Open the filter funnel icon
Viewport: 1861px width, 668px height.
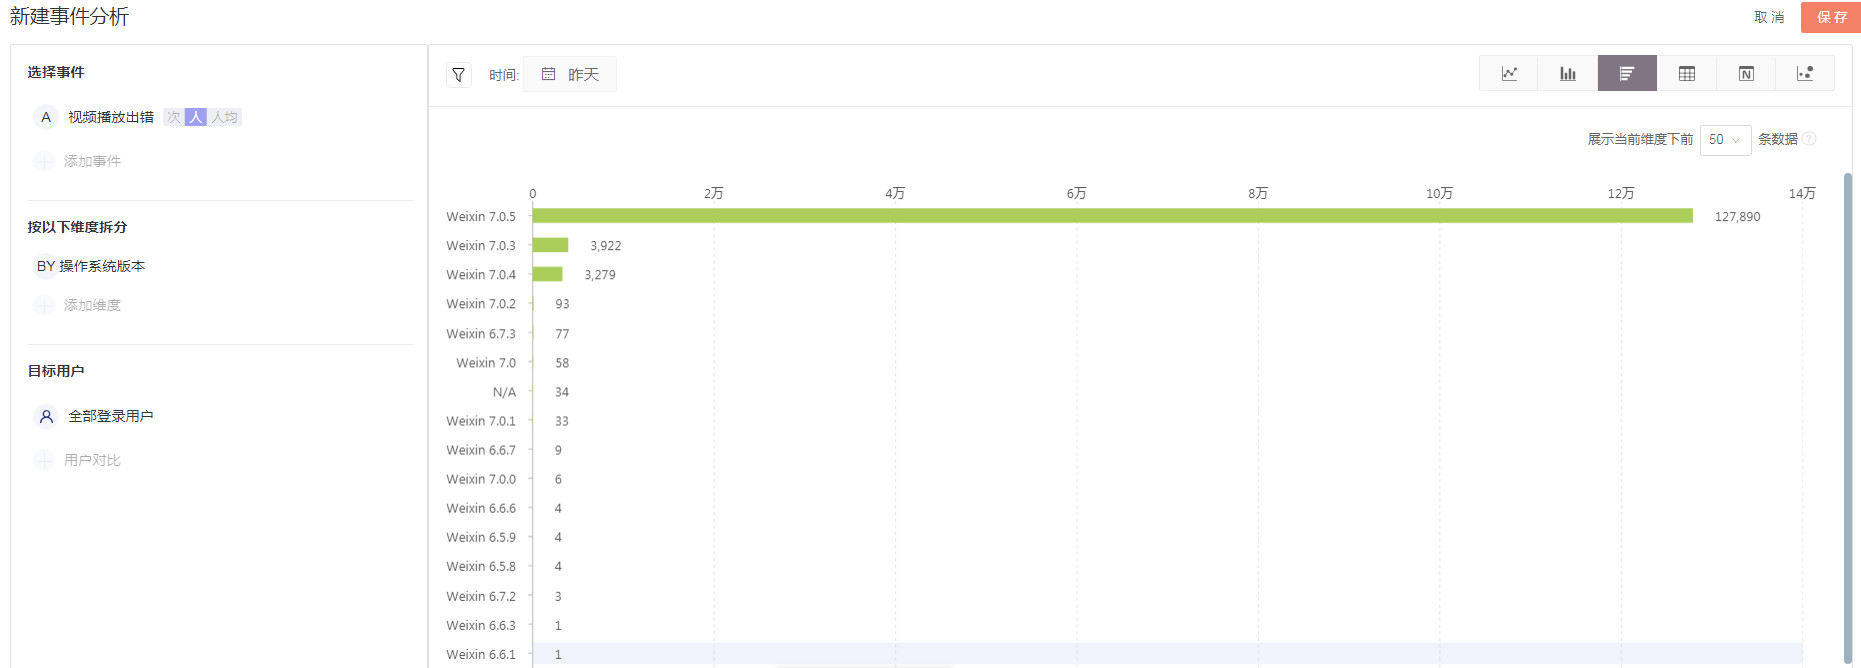click(x=459, y=75)
